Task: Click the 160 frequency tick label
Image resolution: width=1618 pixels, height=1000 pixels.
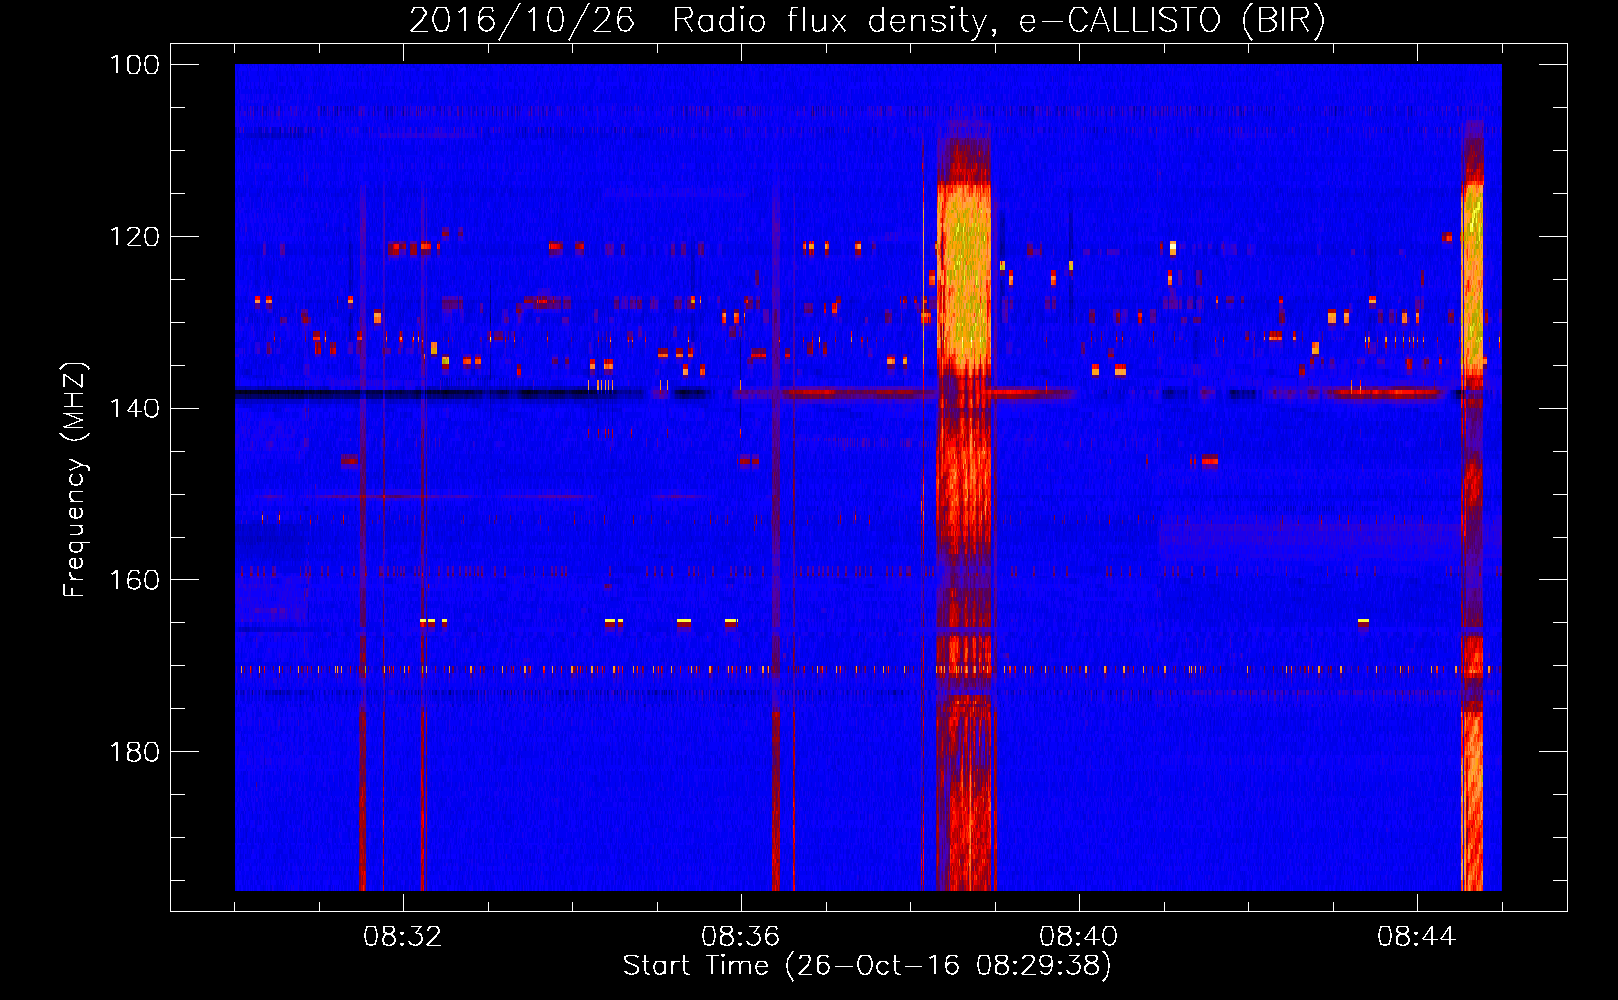Action: click(134, 580)
